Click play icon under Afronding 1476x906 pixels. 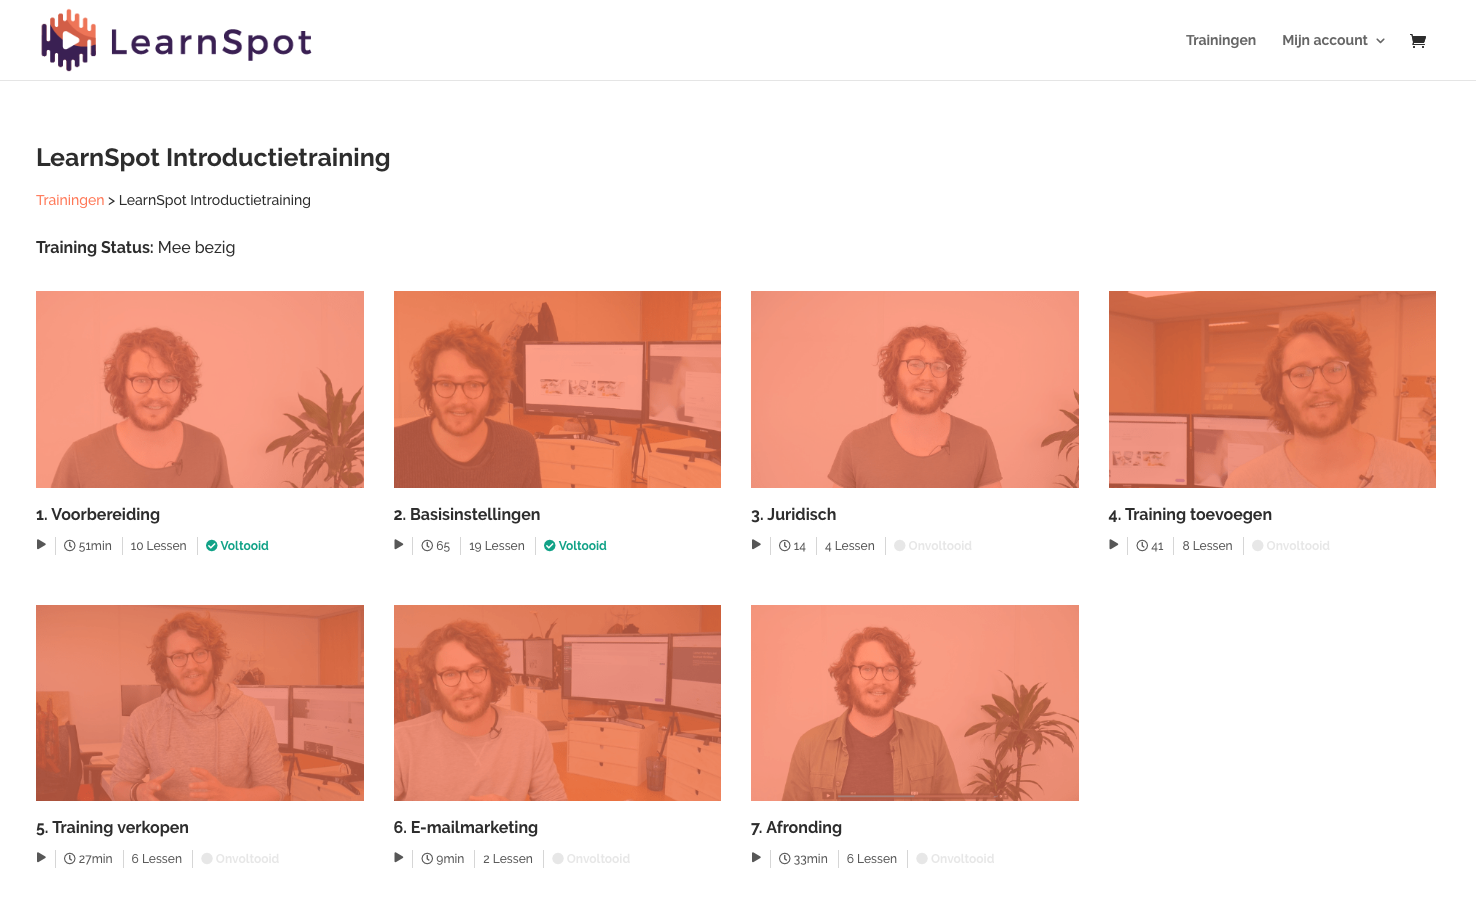click(x=756, y=858)
